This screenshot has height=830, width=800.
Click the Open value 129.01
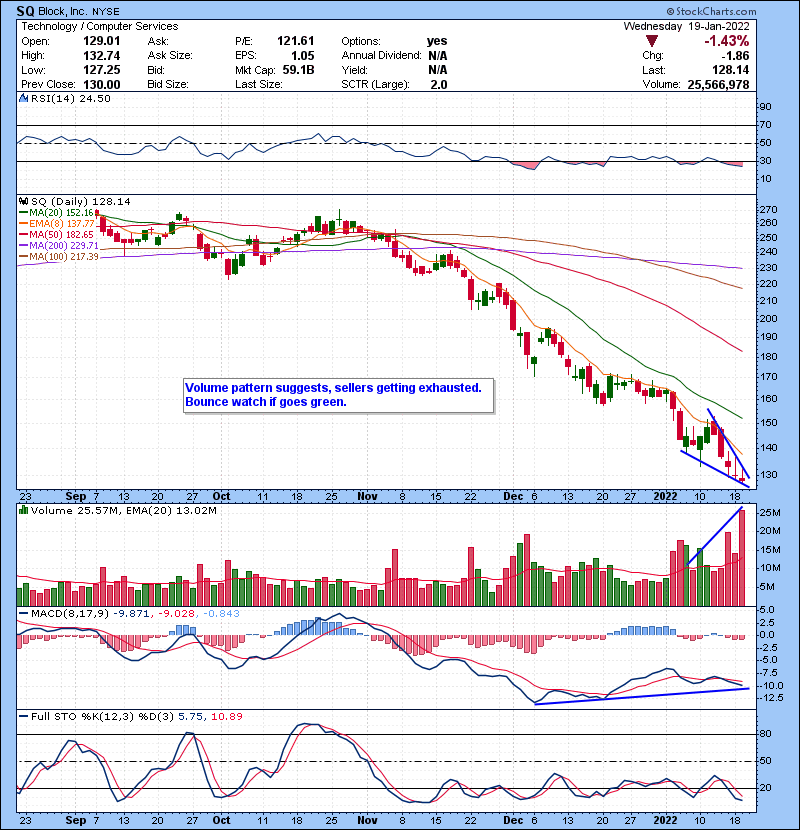[x=102, y=41]
